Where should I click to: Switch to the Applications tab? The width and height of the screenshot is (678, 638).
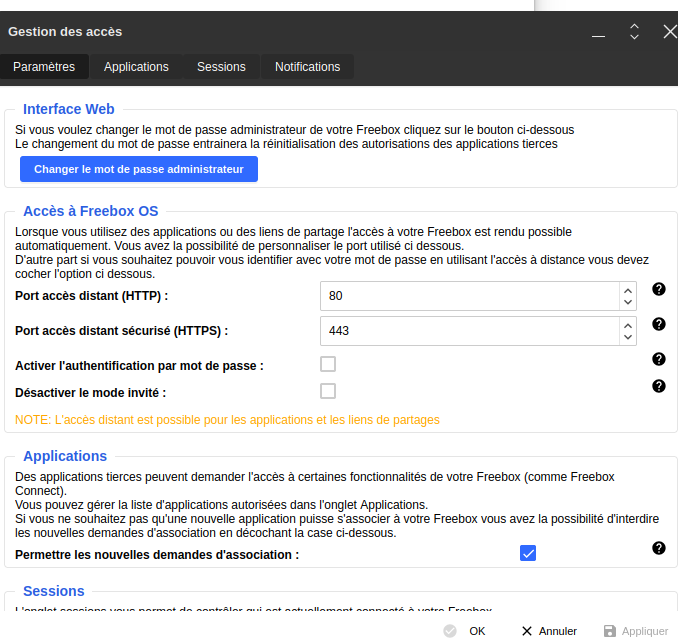(x=136, y=67)
